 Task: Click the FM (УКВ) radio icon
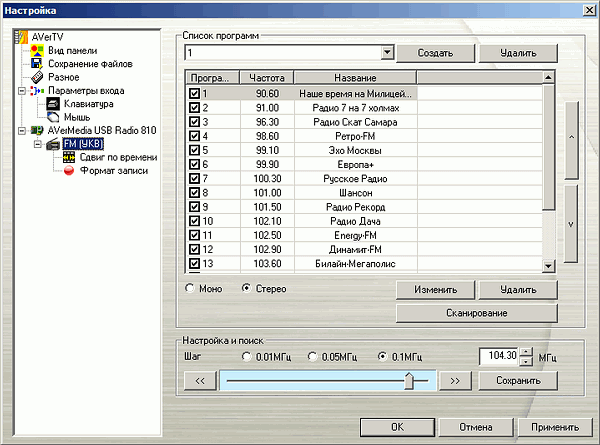53,144
